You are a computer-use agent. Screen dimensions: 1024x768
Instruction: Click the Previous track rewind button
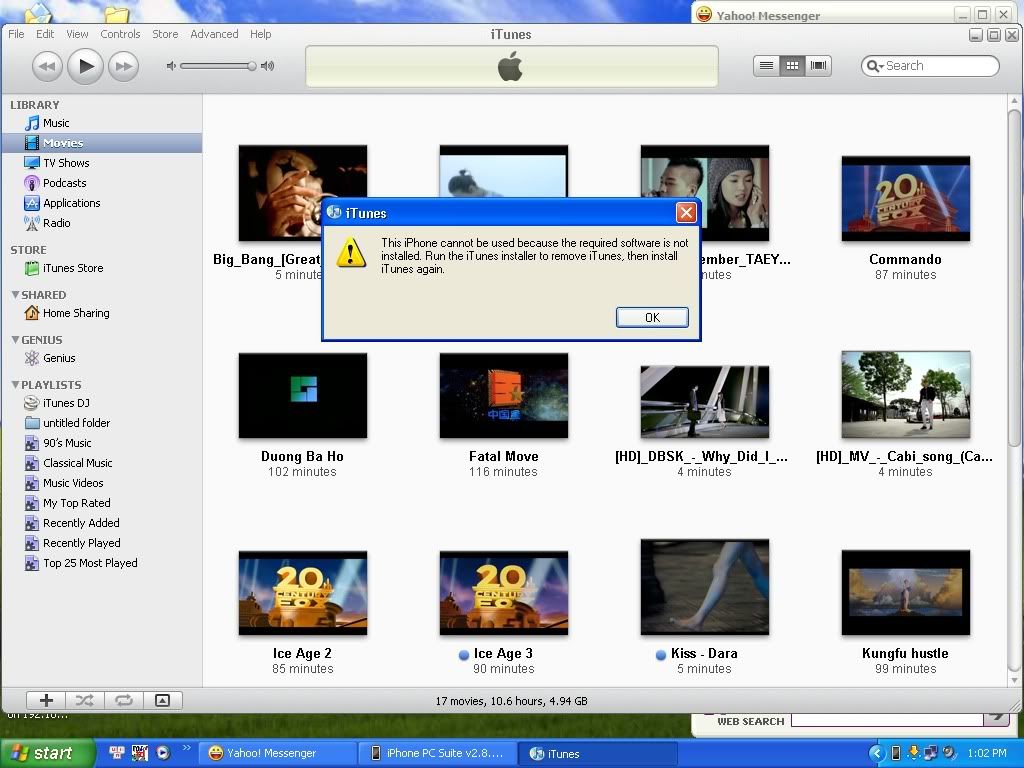click(47, 66)
